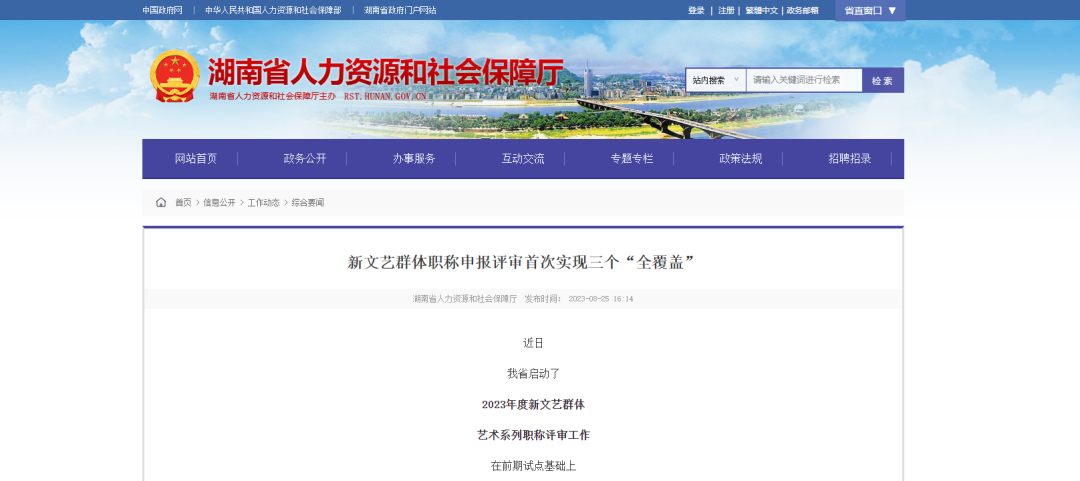Navigate to 工作动态 in the breadcrumb

[x=263, y=202]
